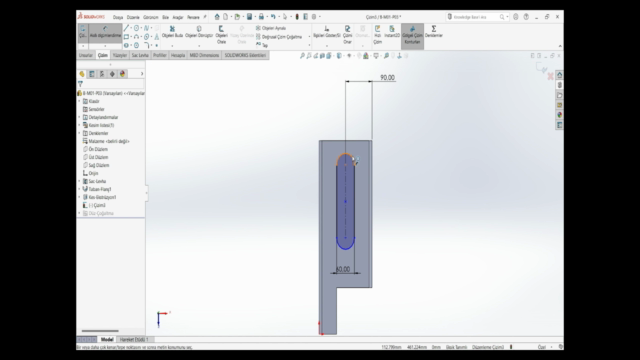Screen dimensions: 640x360
Task: Click the tree filter funnel icon
Action: [x=80, y=84]
